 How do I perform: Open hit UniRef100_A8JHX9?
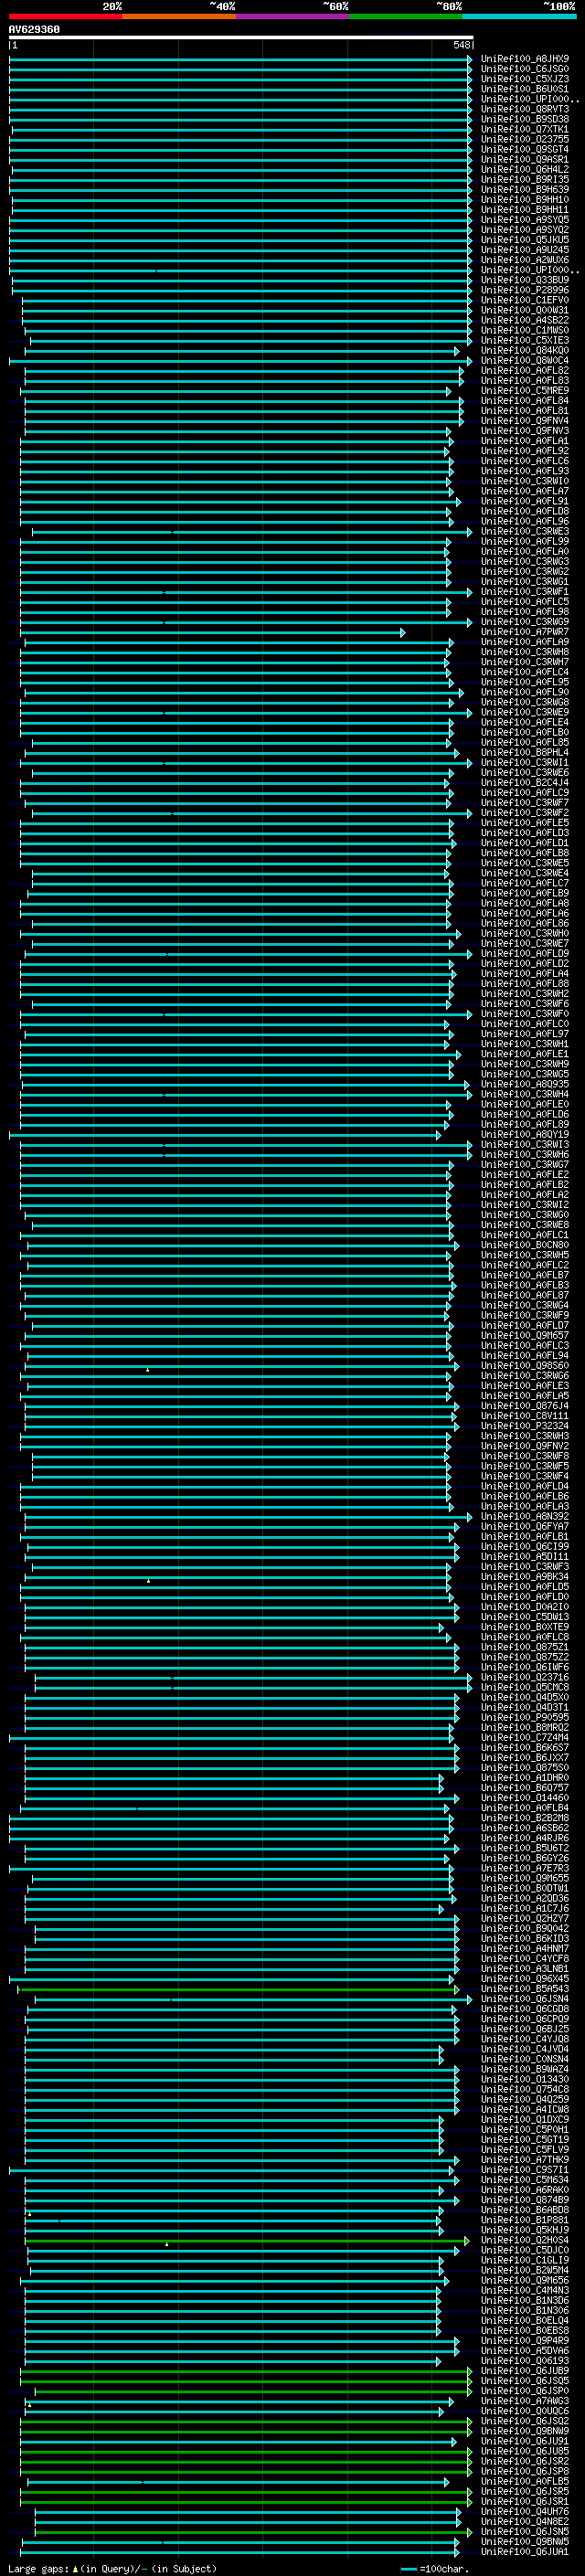click(525, 59)
